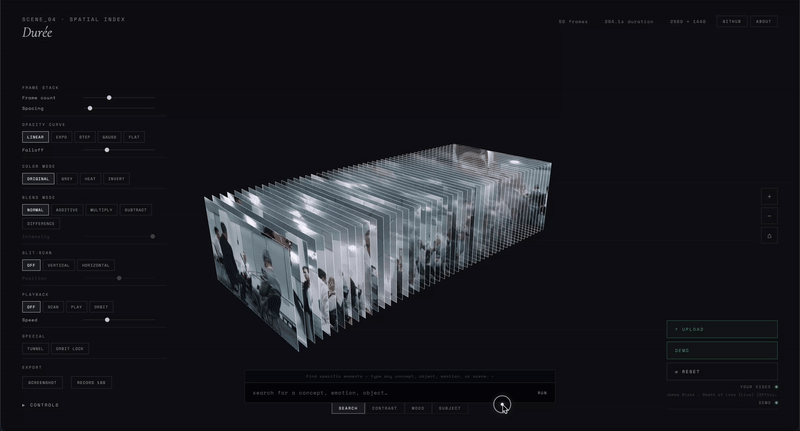This screenshot has width=800, height=431.
Task: Select the Step opacity curve
Action: 85,137
